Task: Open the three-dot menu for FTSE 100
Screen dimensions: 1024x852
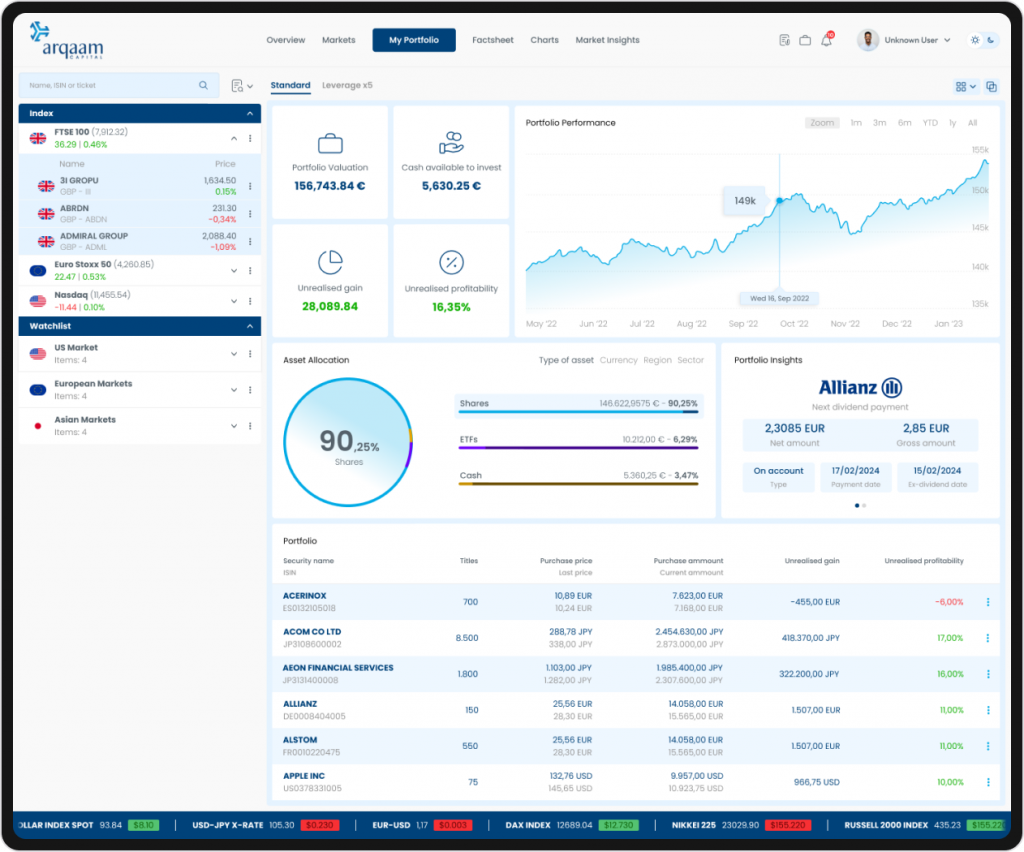Action: click(x=250, y=138)
